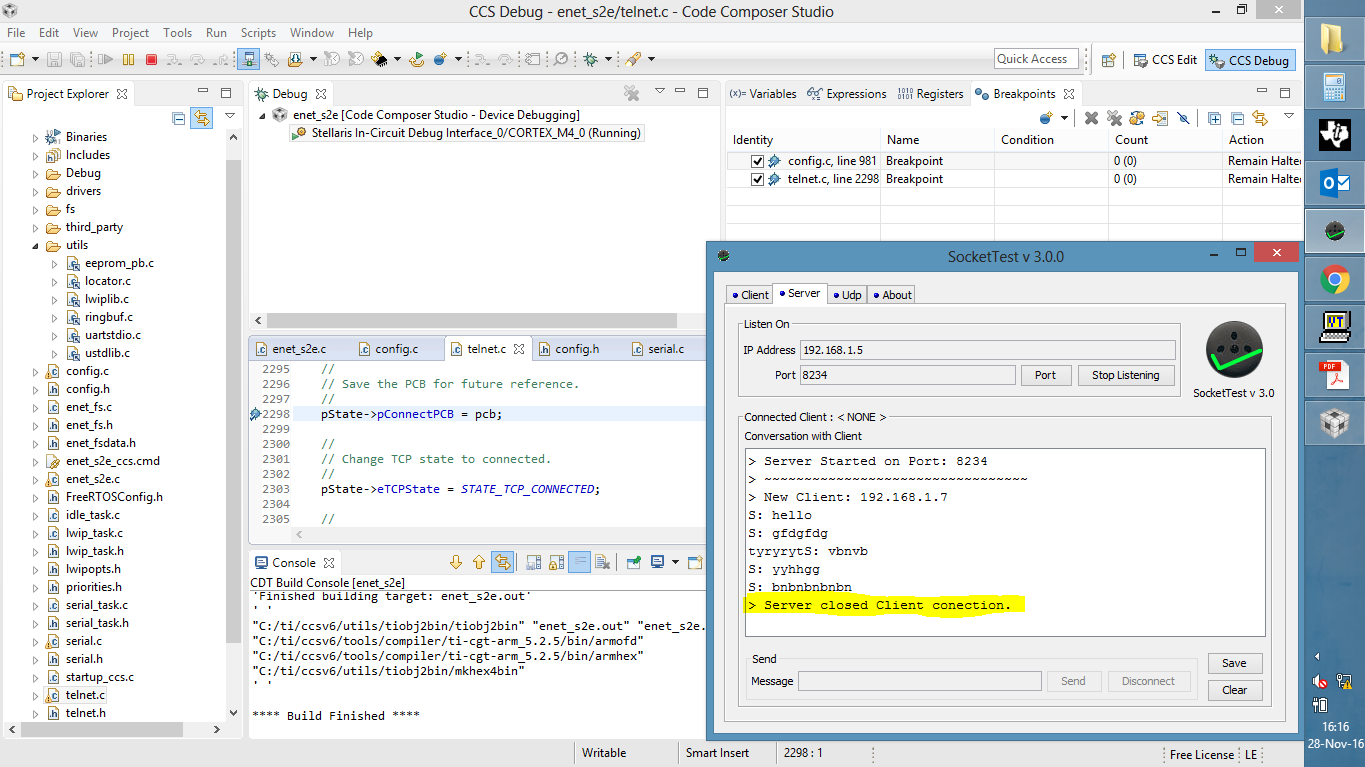The height and width of the screenshot is (767, 1365).
Task: Collapse all in Project Explorer
Action: point(178,118)
